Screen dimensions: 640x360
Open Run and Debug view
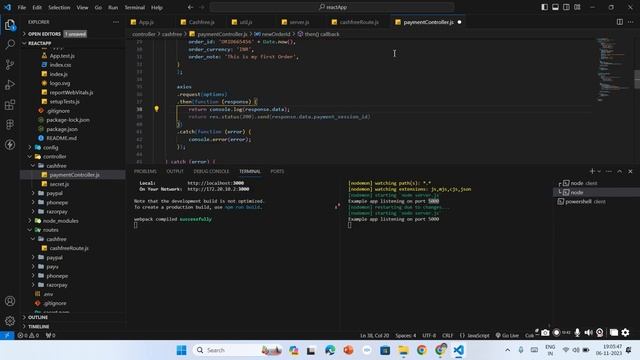pos(10,84)
